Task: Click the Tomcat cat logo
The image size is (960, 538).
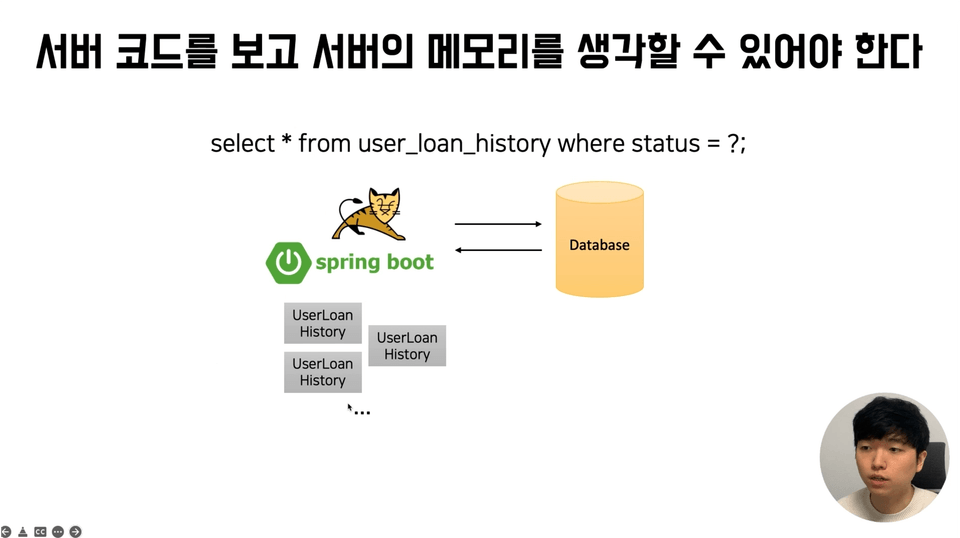Action: (369, 214)
